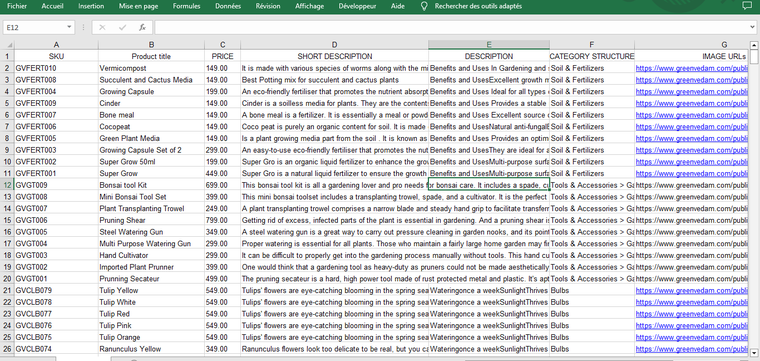Select the price cell 449.00
This screenshot has width=760, height=361.
[222, 173]
